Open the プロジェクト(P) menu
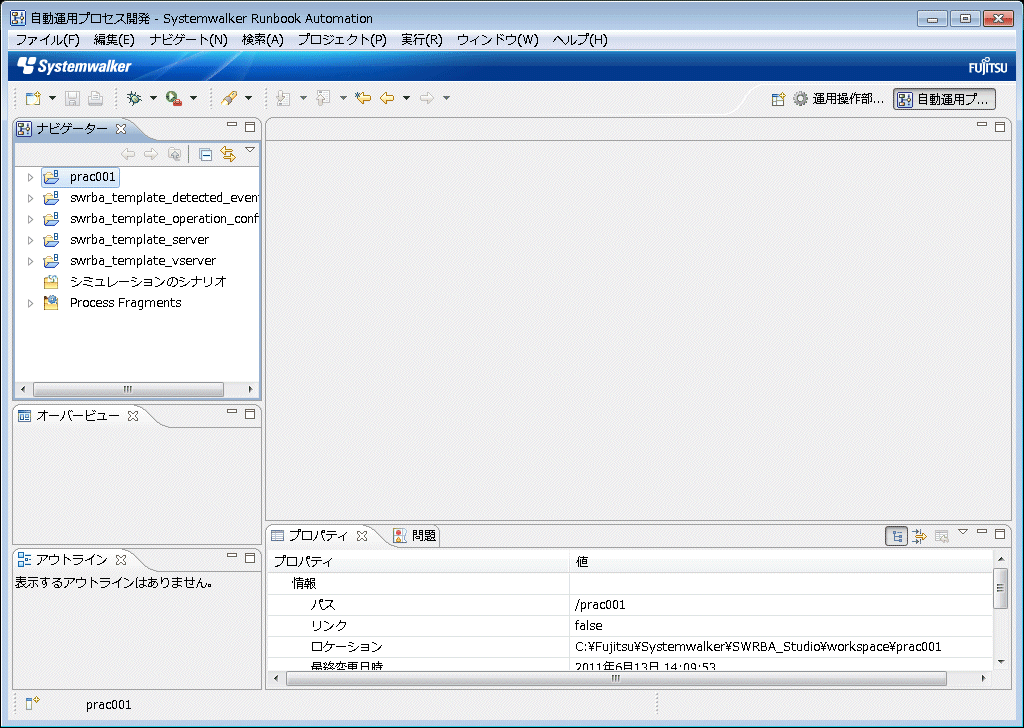 coord(342,40)
